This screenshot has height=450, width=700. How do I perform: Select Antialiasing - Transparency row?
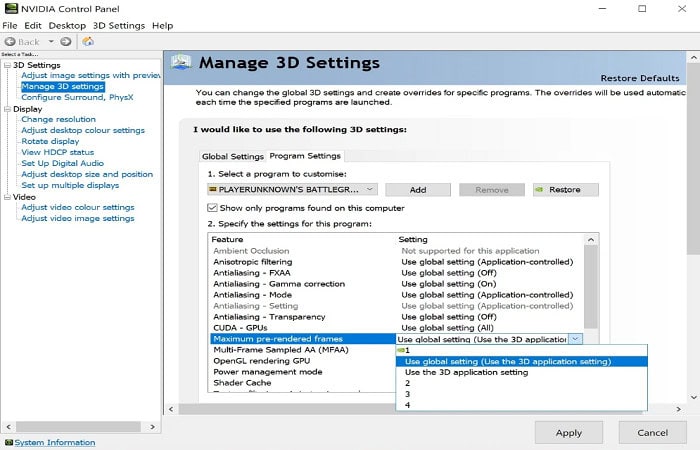pyautogui.click(x=396, y=317)
